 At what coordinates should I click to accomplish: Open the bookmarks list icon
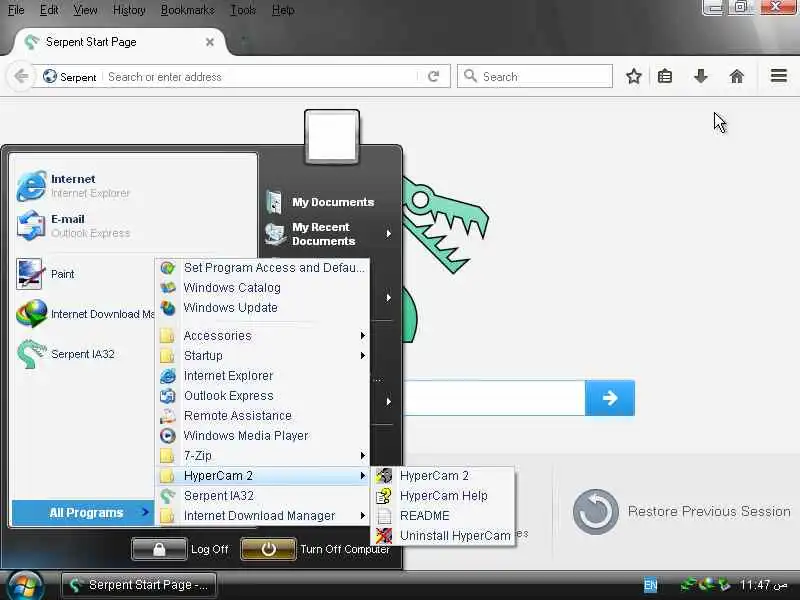(665, 77)
